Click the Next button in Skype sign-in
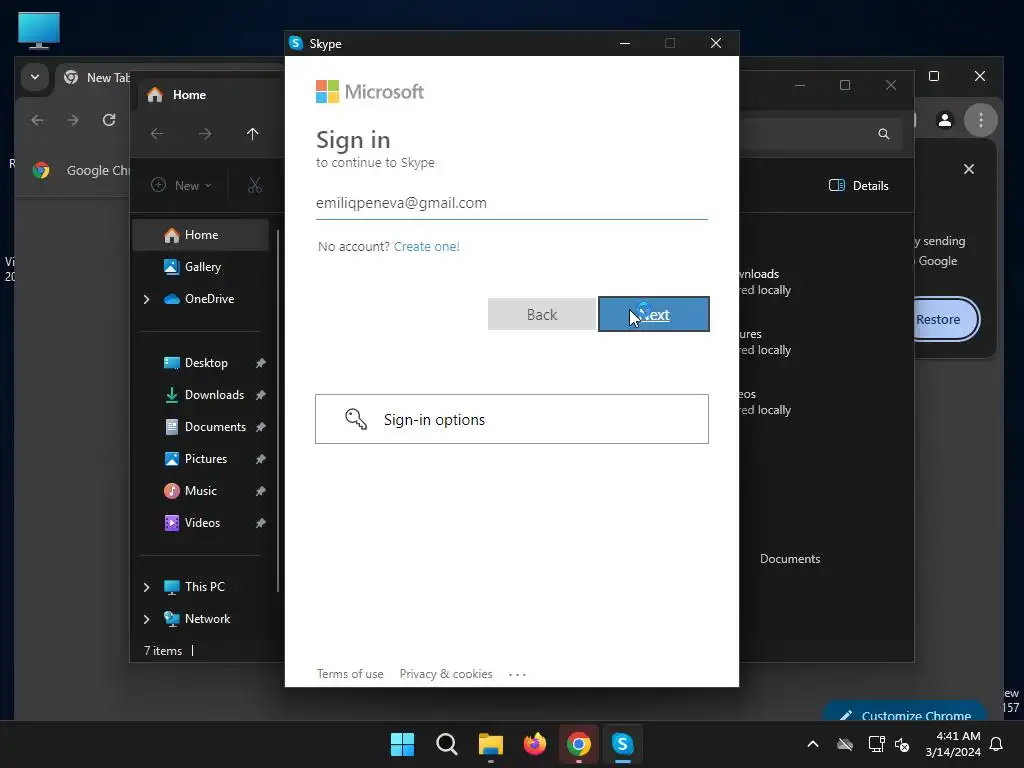The width and height of the screenshot is (1024, 768). click(x=654, y=314)
